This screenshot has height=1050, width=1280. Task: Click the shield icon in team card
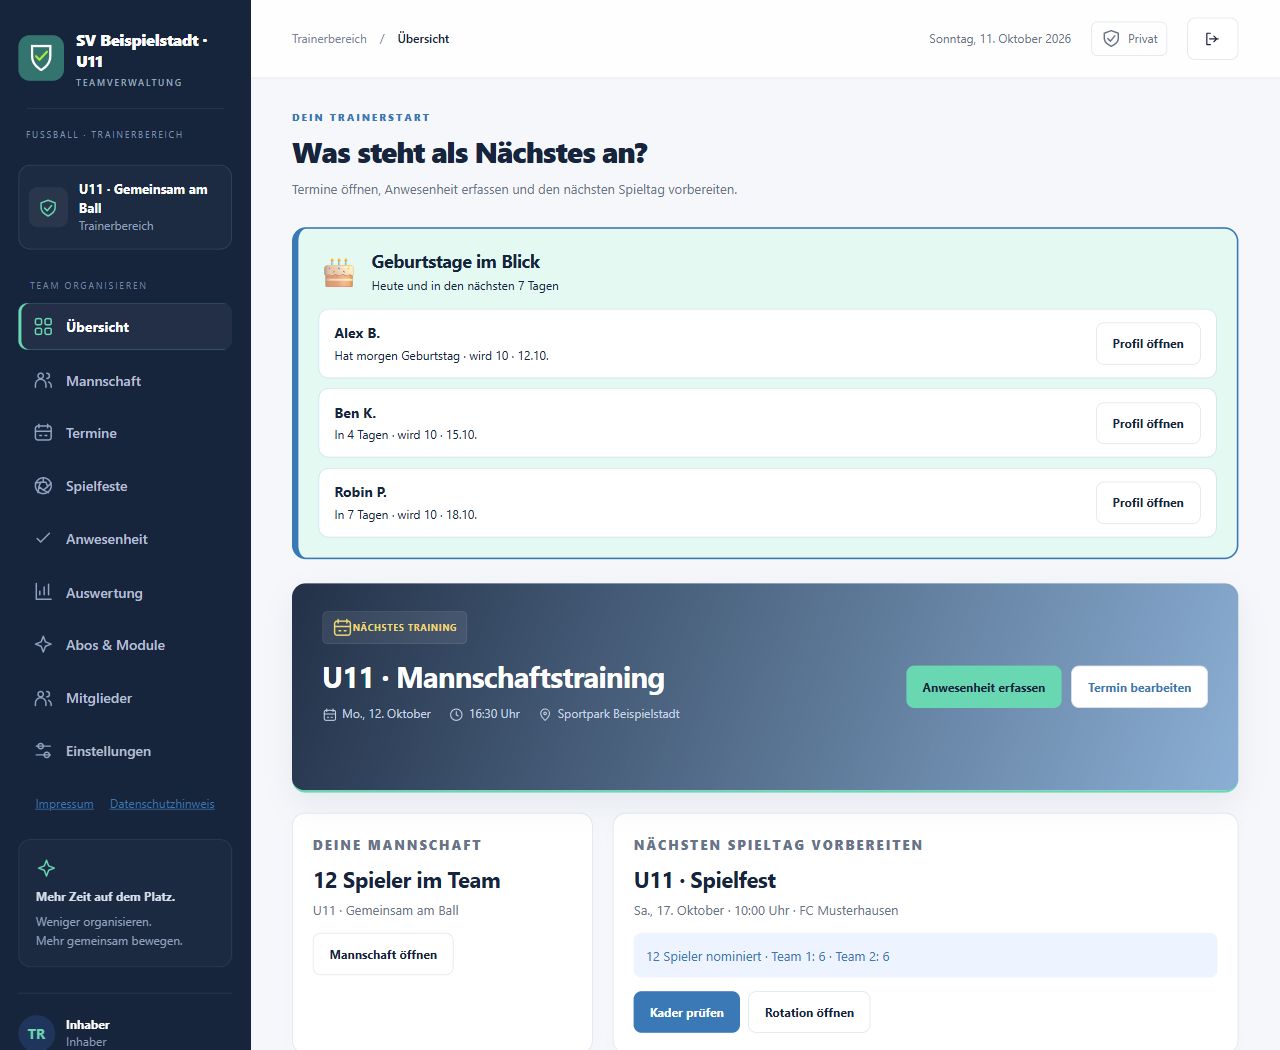pyautogui.click(x=48, y=207)
